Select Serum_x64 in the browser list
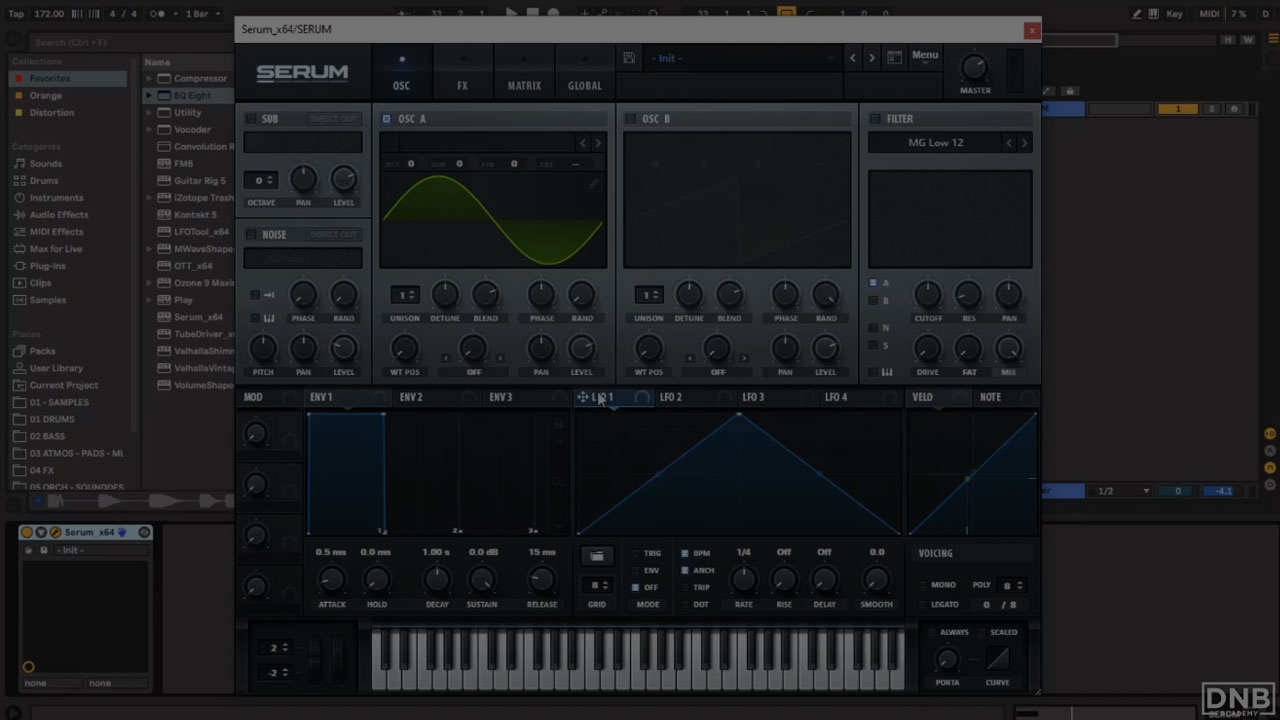 pyautogui.click(x=191, y=317)
